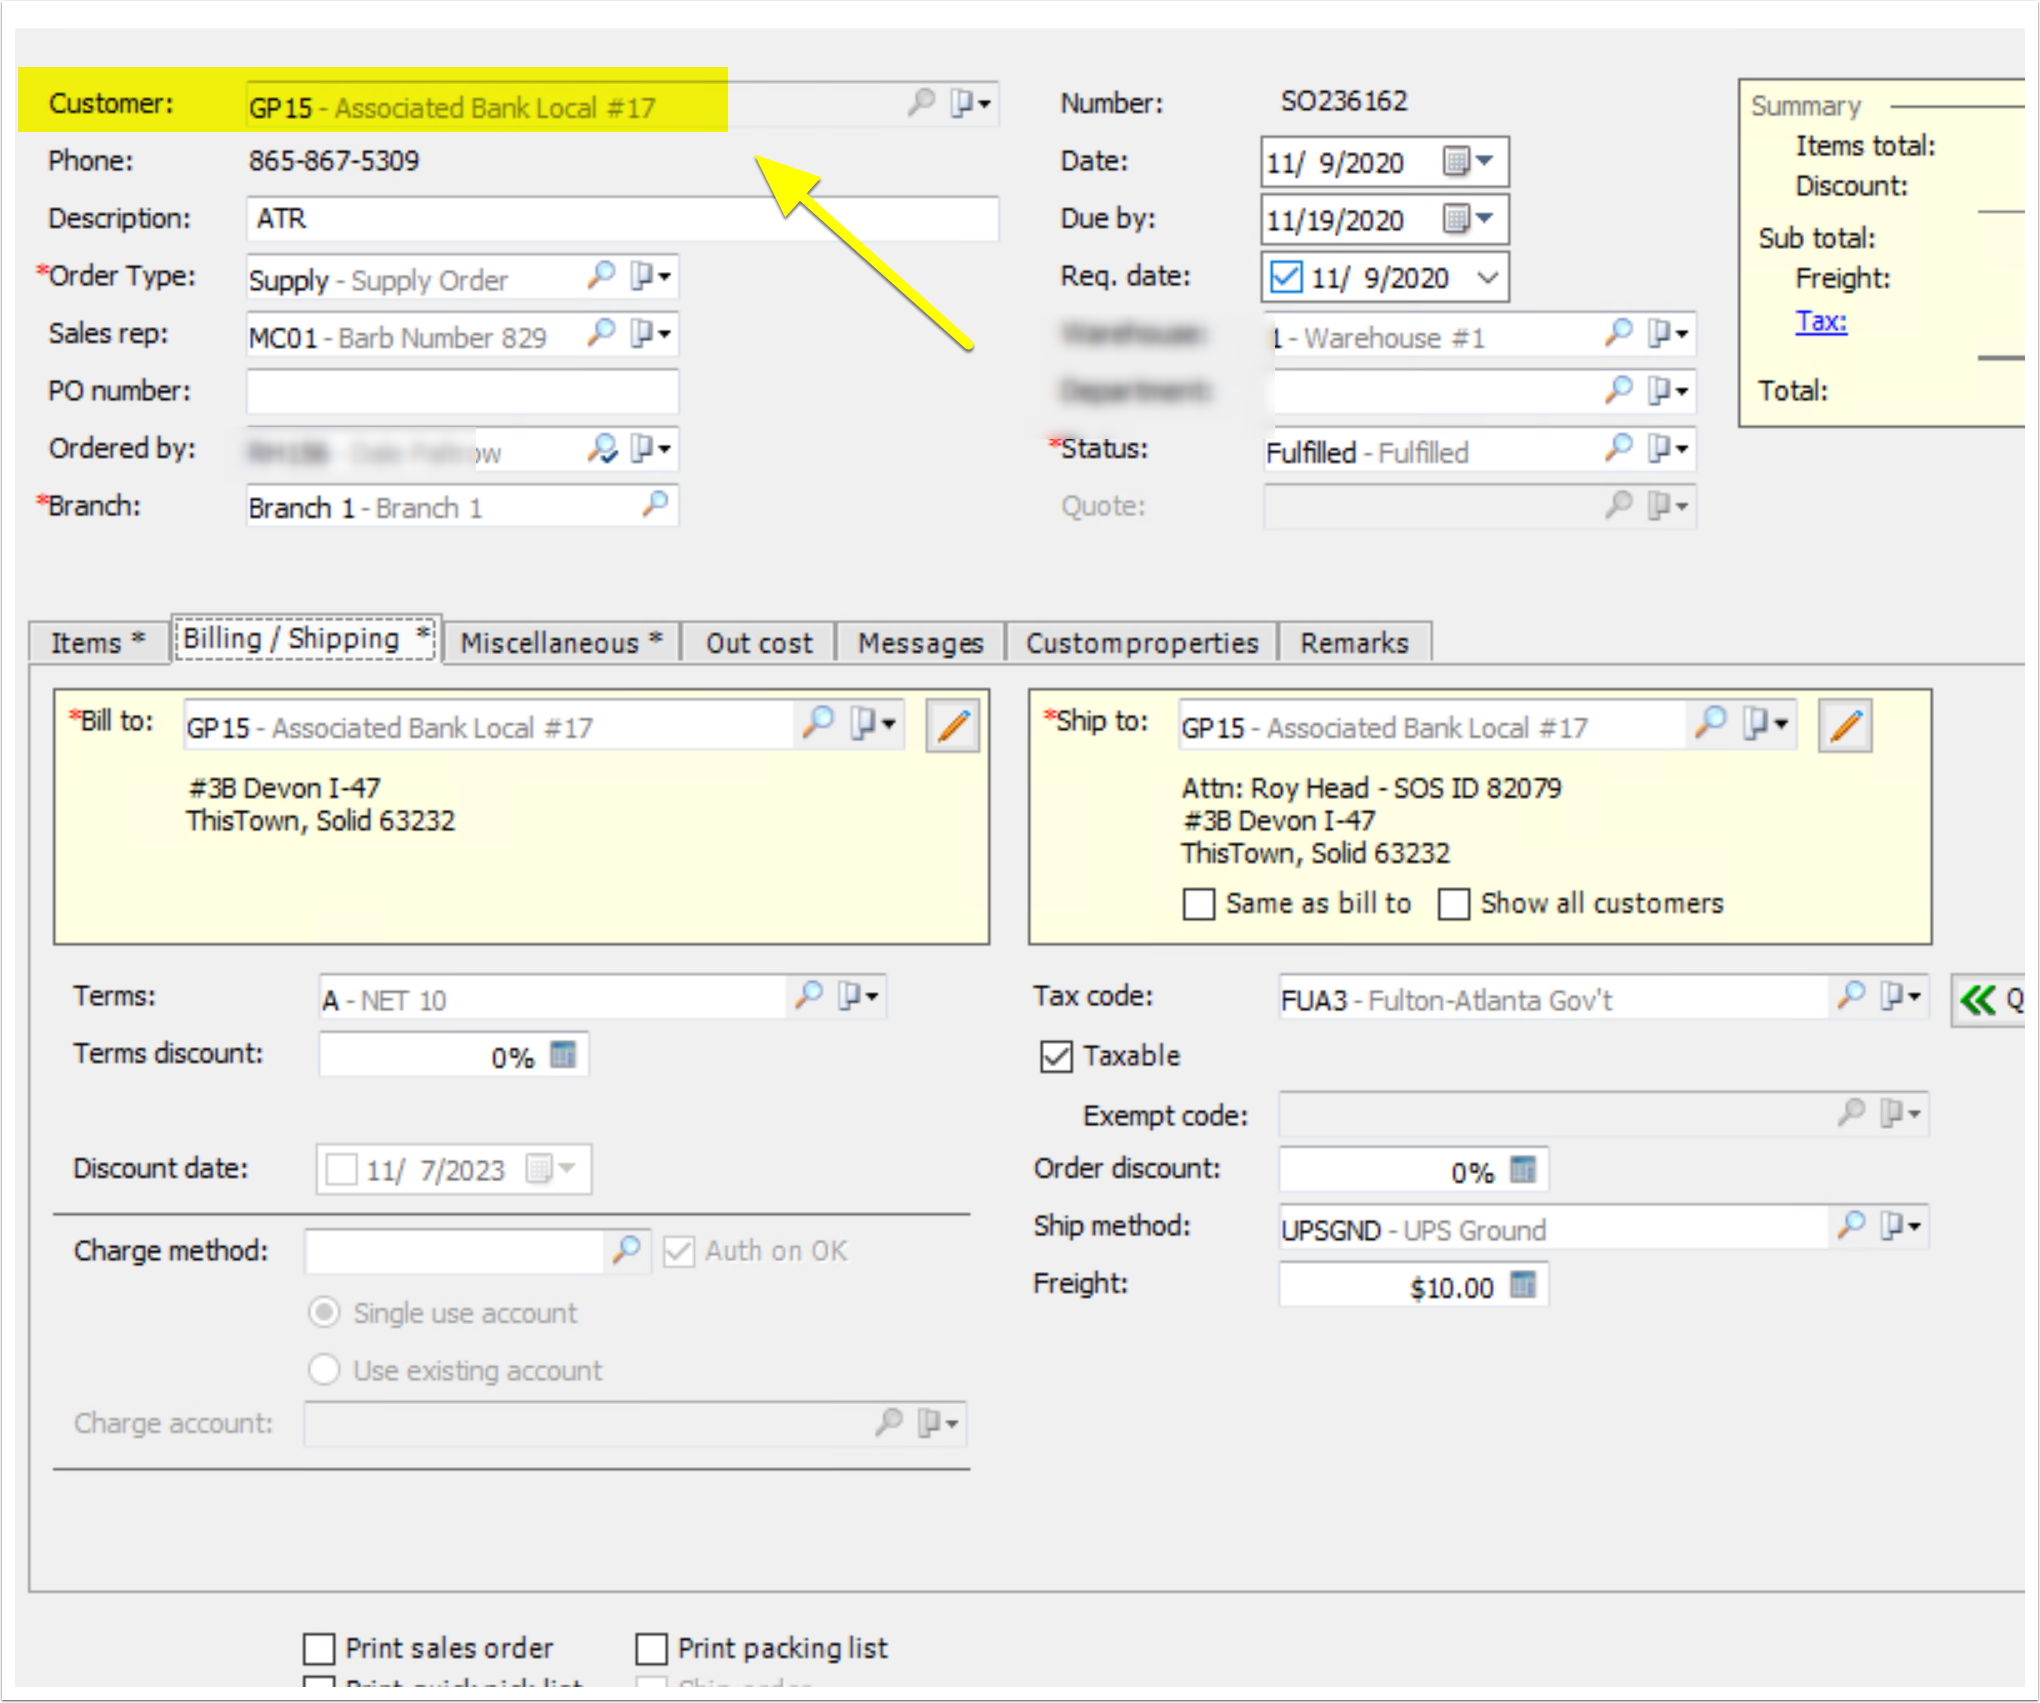Search Department field magnifier icon

1618,389
